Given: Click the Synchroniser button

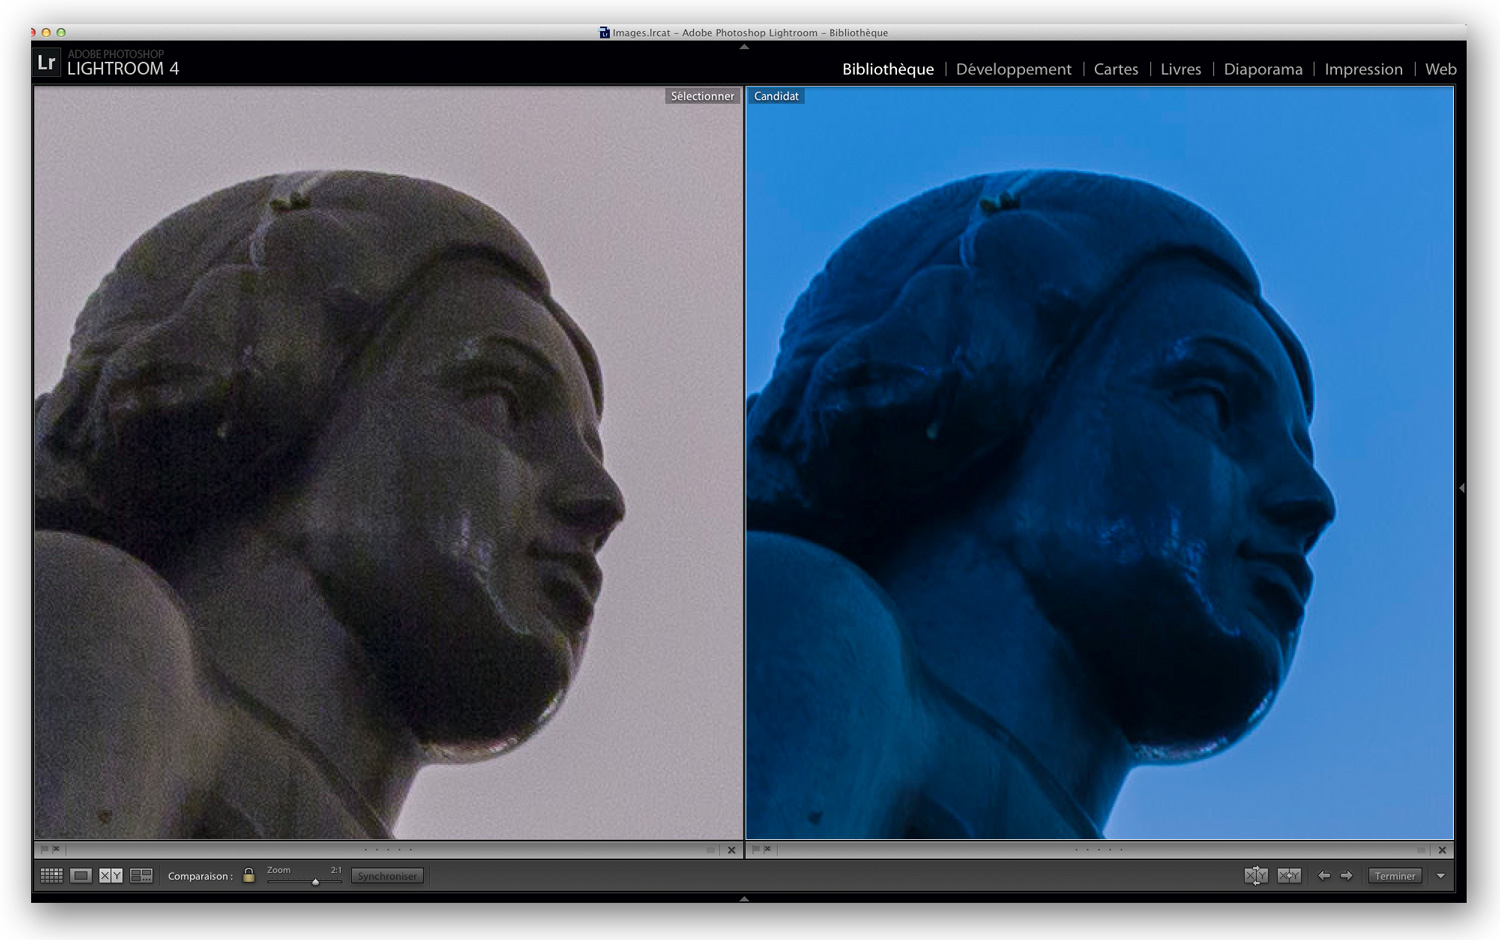Looking at the screenshot, I should pos(387,876).
